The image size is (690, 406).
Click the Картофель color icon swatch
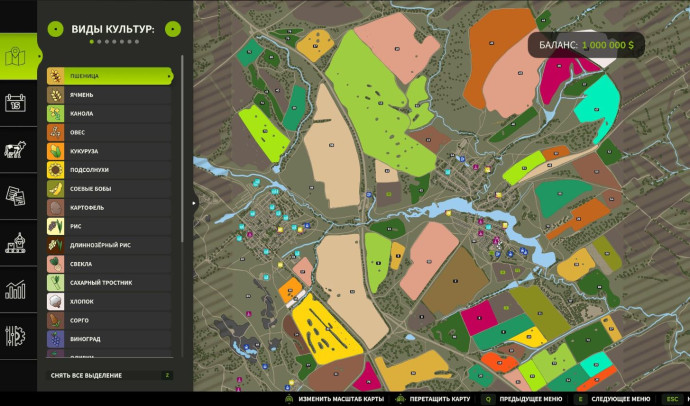point(55,207)
